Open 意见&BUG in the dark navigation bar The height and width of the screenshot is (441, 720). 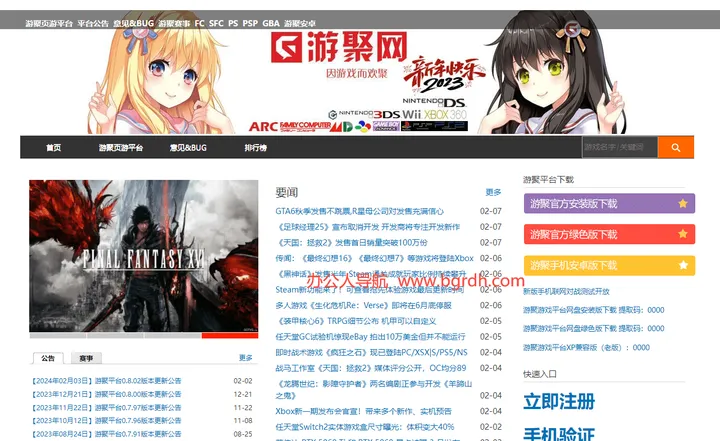pos(188,147)
